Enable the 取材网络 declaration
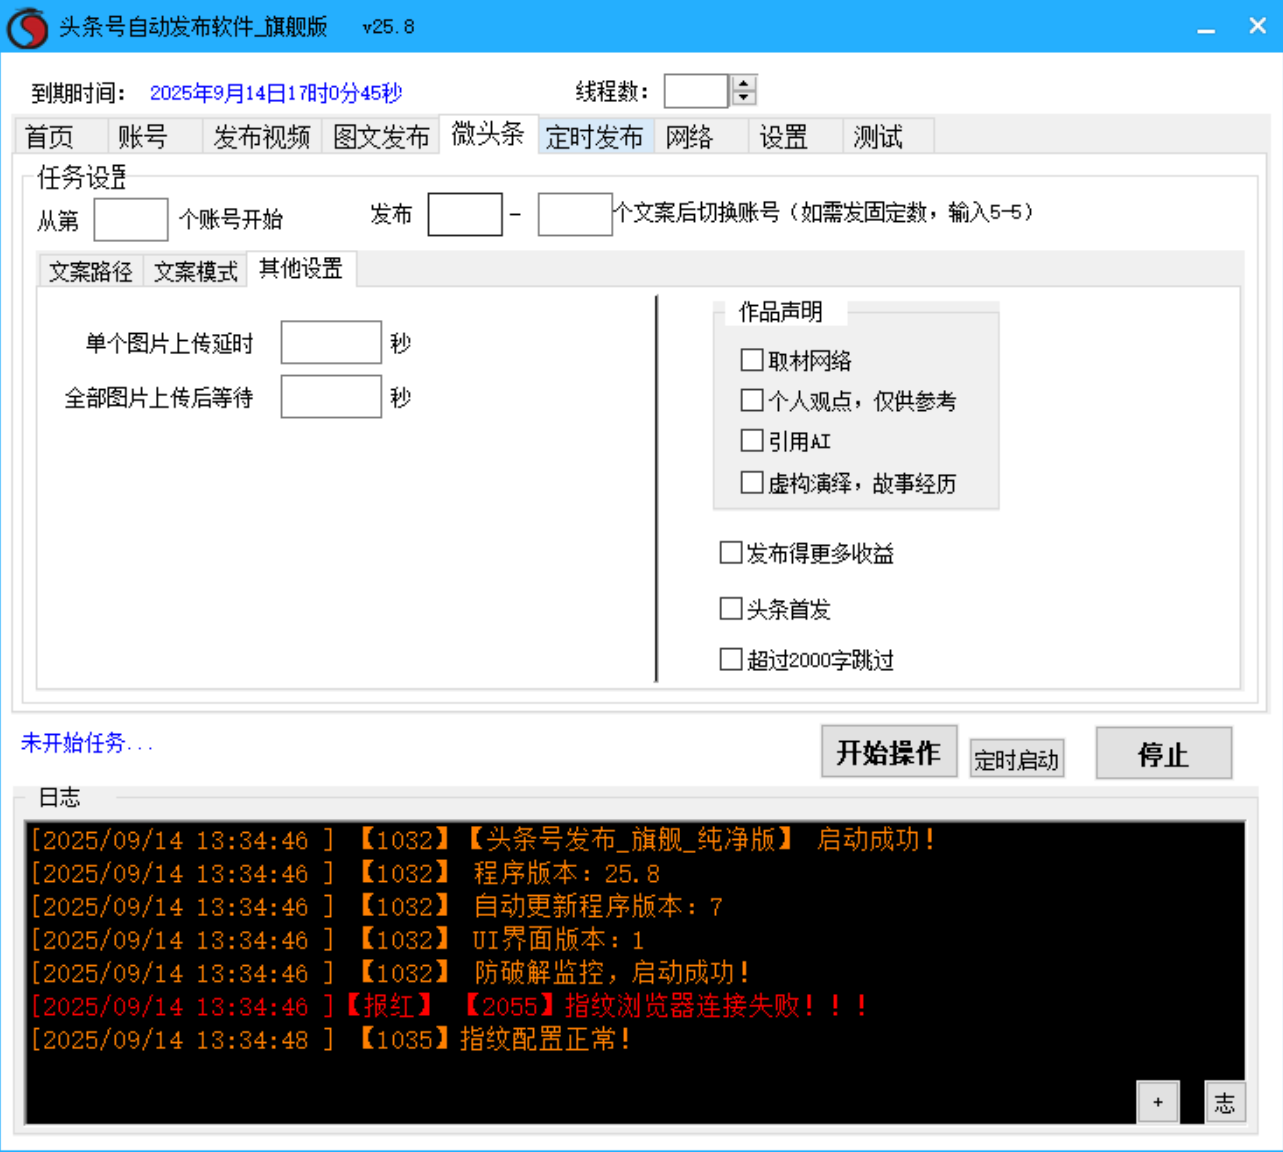 [x=752, y=359]
